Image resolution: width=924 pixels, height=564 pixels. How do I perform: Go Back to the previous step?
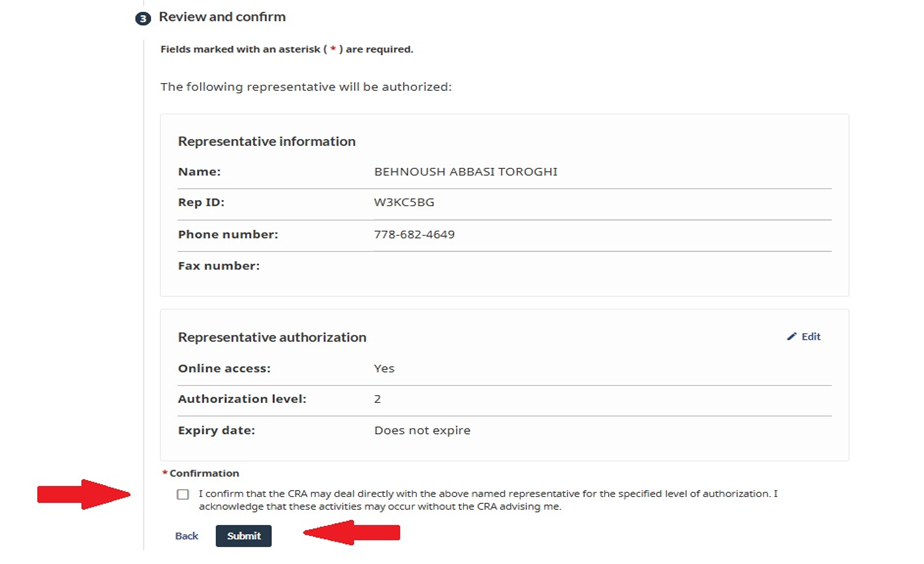tap(186, 536)
